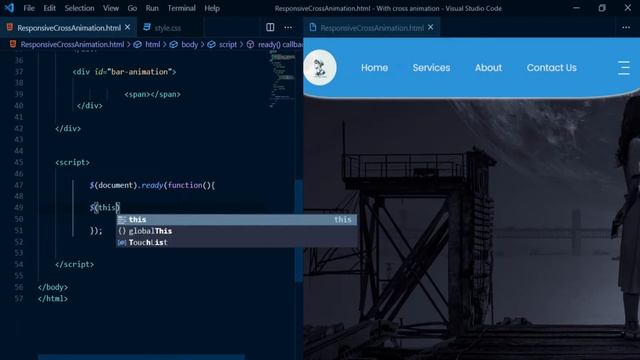
Task: Open the View menu
Action: point(111,8)
